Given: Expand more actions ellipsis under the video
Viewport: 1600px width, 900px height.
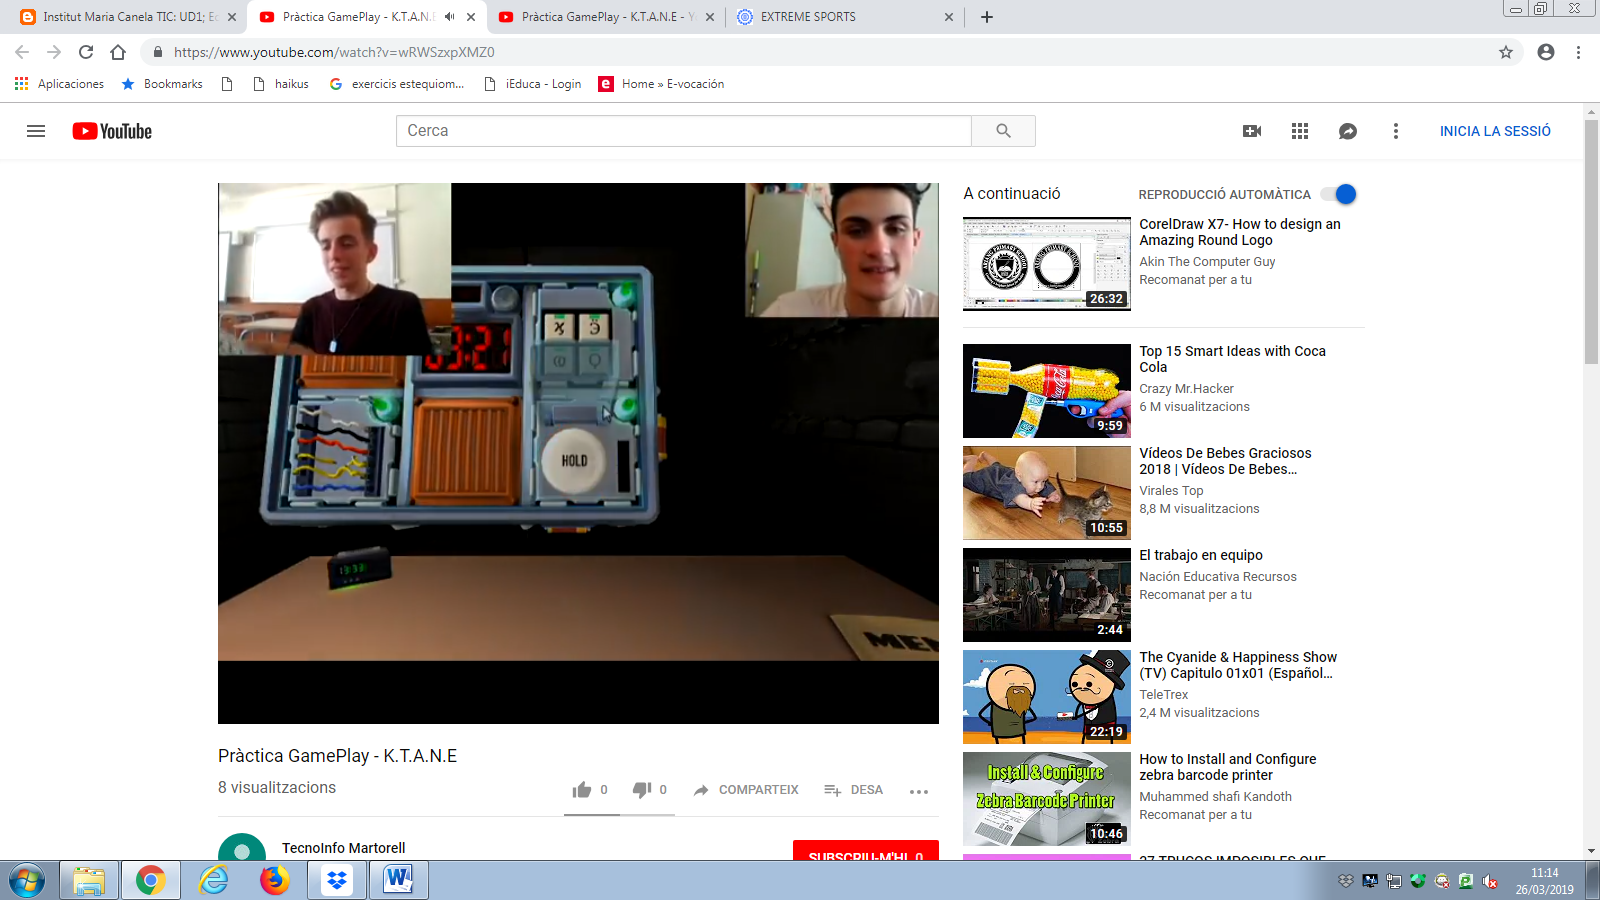Looking at the screenshot, I should coord(918,791).
